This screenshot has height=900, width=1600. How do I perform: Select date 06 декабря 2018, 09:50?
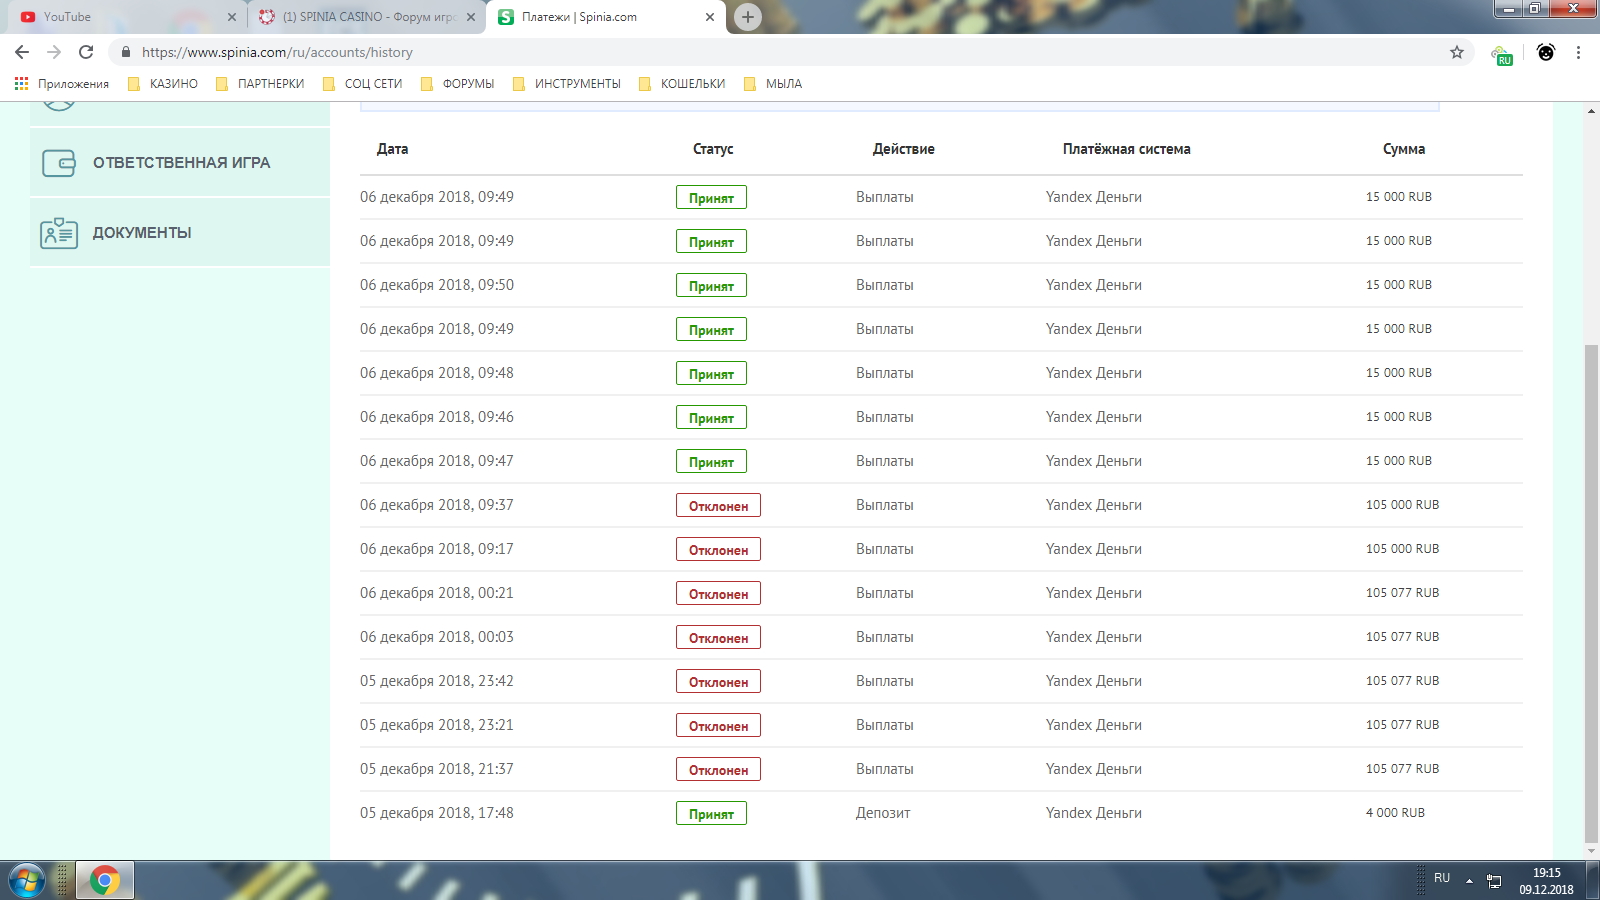437,285
